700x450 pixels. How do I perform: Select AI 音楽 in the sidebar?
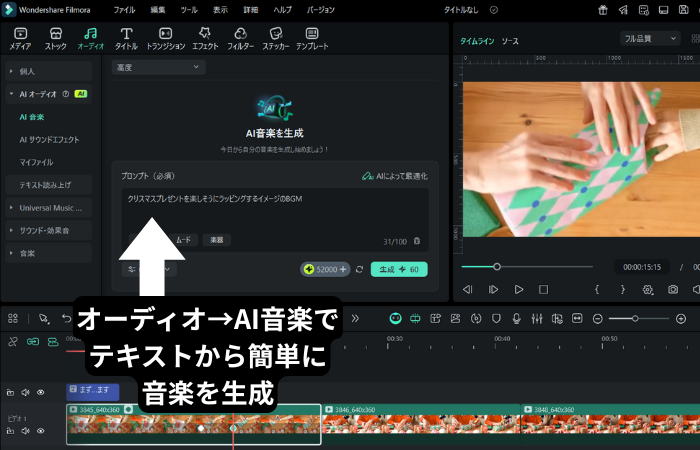pyautogui.click(x=32, y=117)
